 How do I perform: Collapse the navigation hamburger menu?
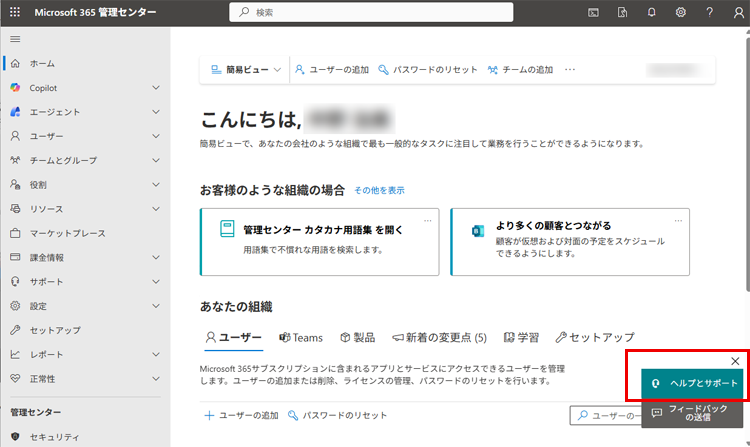15,39
